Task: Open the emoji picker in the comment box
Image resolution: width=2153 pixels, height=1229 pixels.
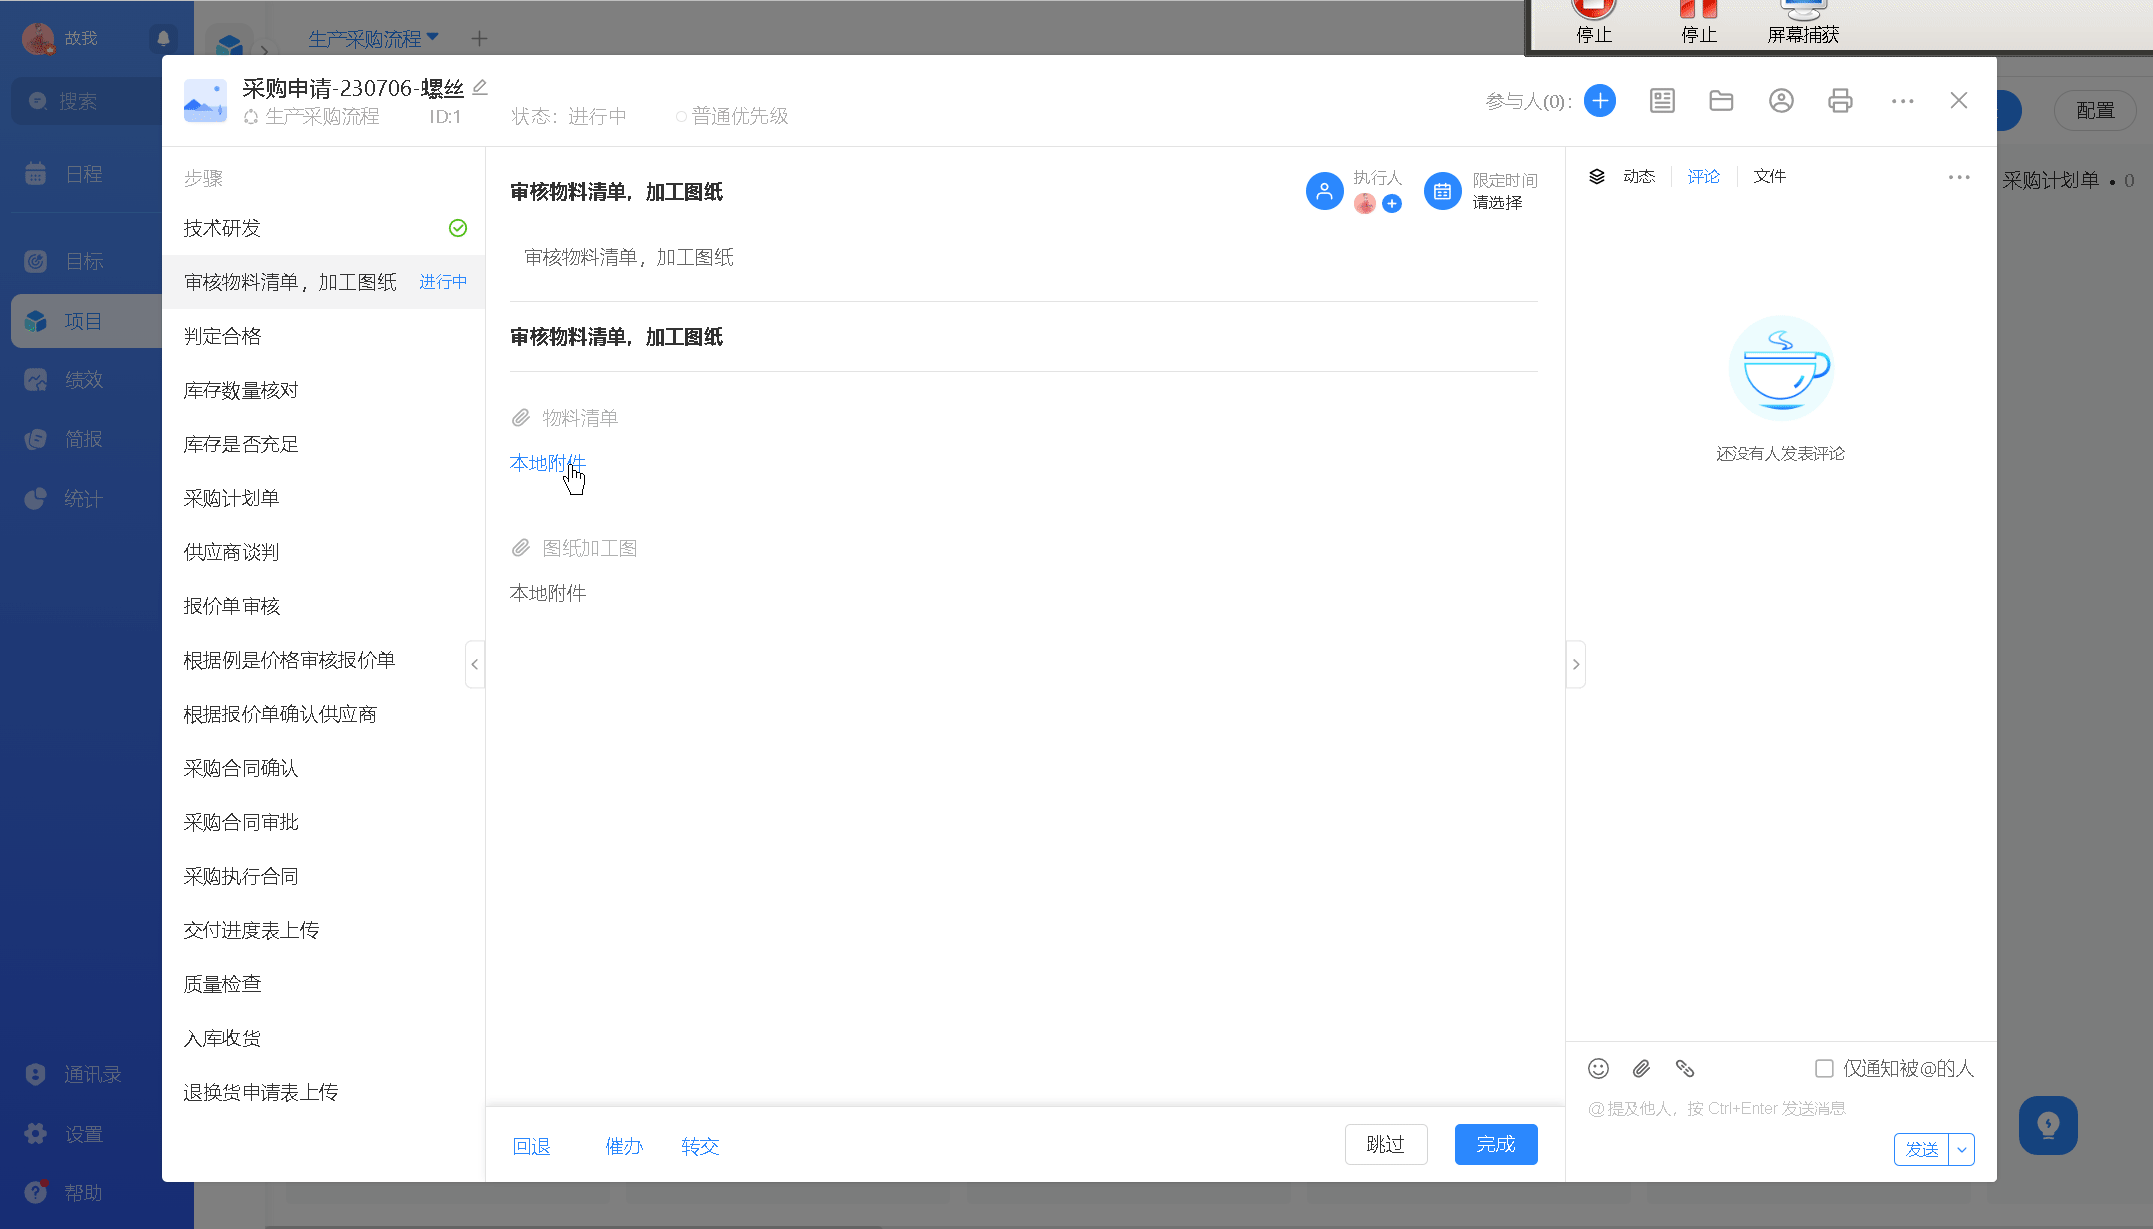Action: click(x=1598, y=1068)
